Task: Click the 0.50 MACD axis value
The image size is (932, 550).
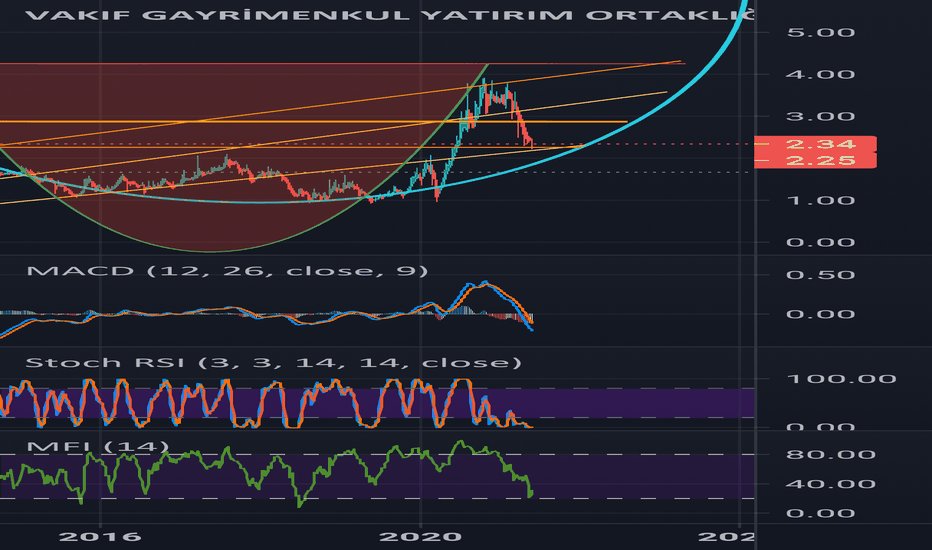Action: (820, 275)
